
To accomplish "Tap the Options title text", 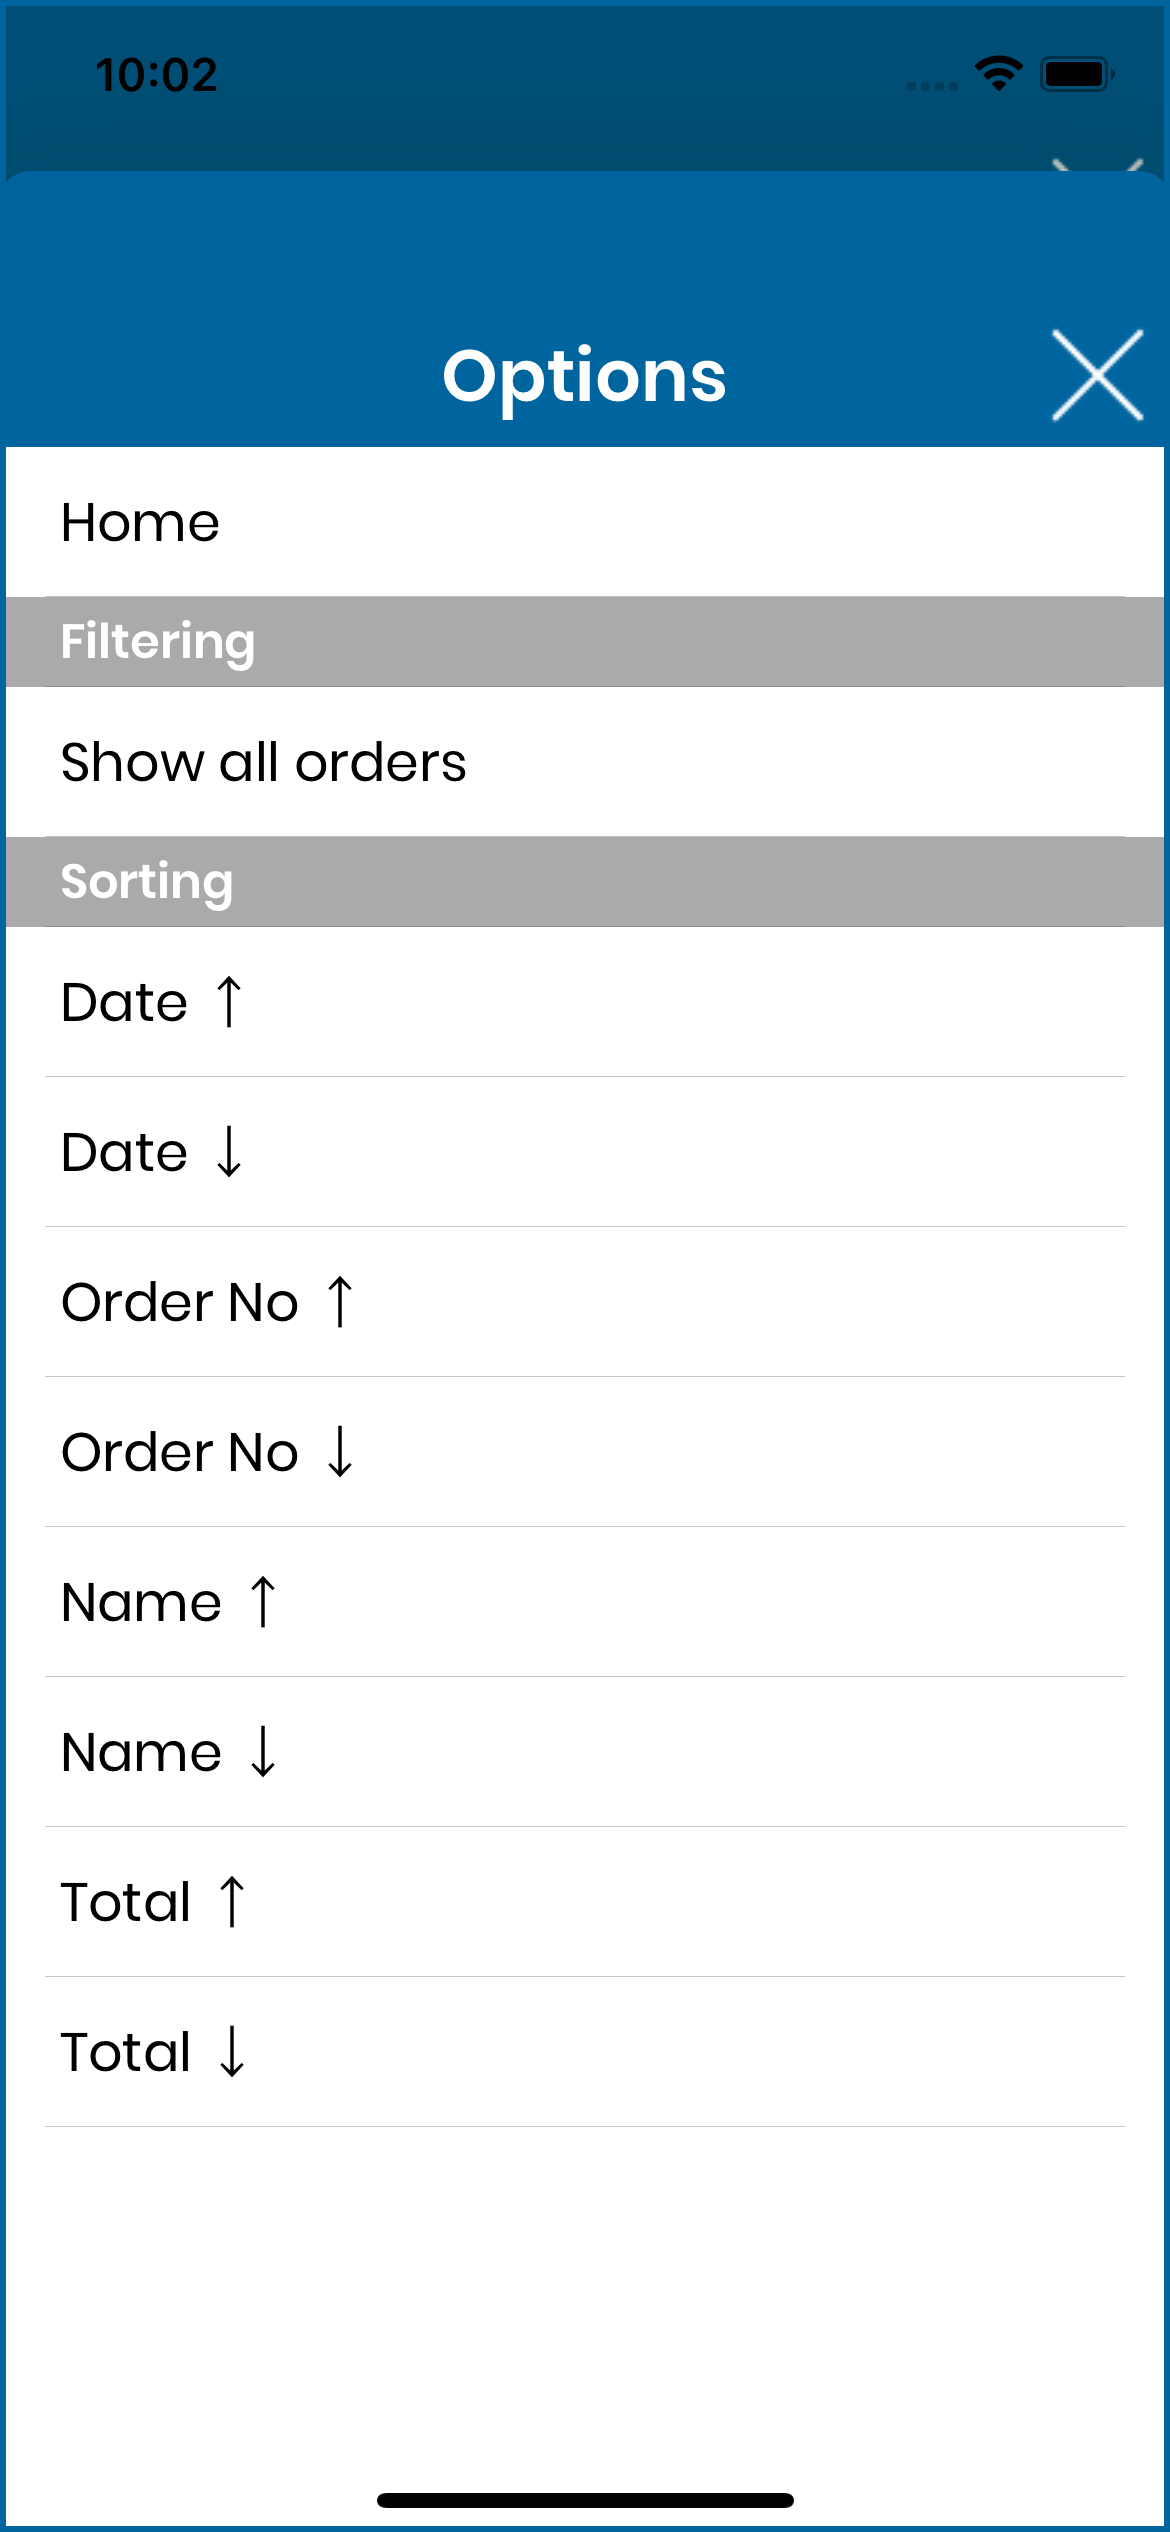I will click(584, 377).
